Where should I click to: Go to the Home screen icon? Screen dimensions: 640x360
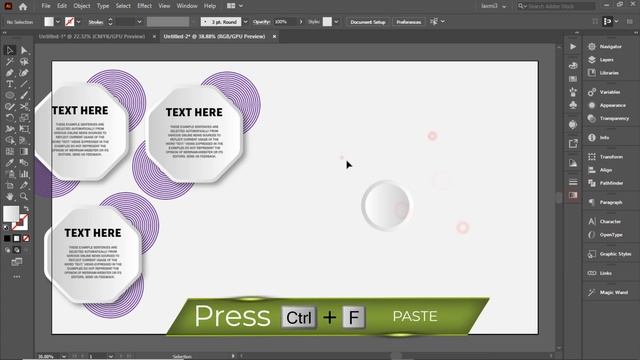(x=23, y=6)
